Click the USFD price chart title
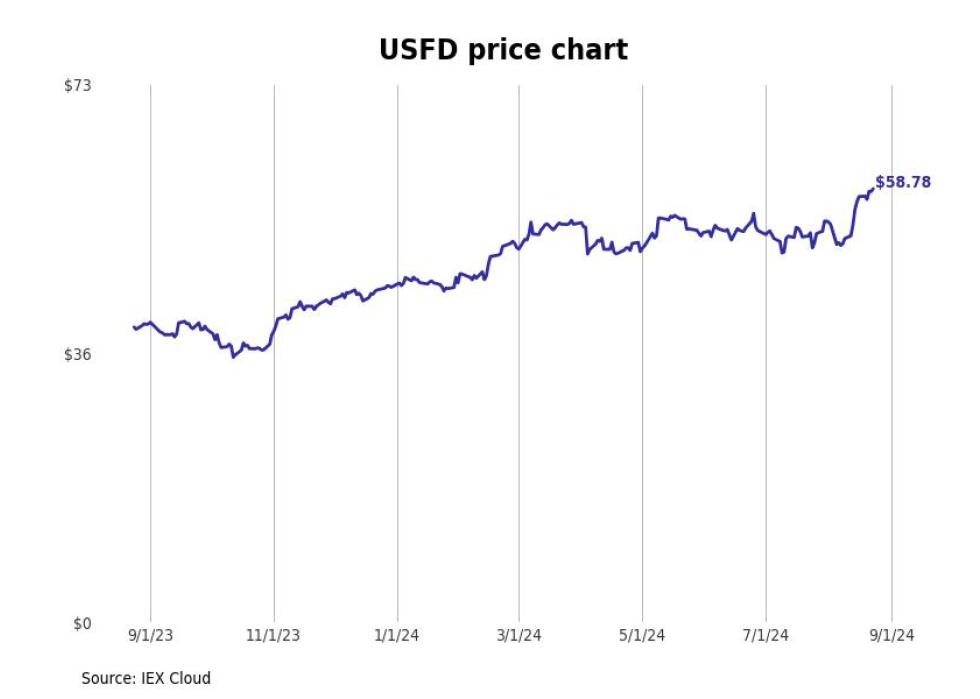 [503, 50]
